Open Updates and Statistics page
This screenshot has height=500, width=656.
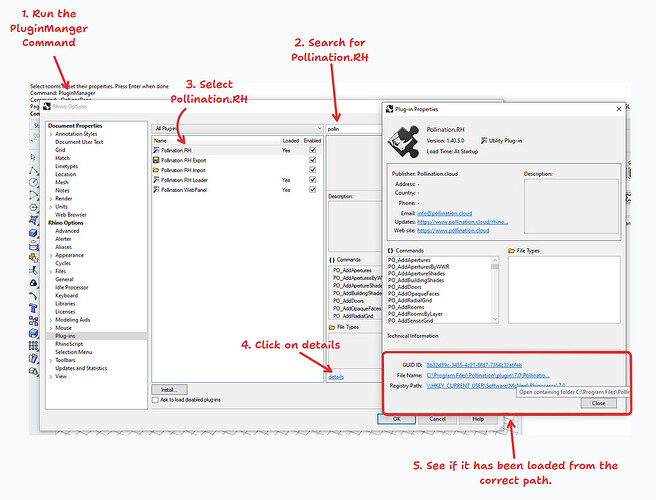(x=81, y=368)
